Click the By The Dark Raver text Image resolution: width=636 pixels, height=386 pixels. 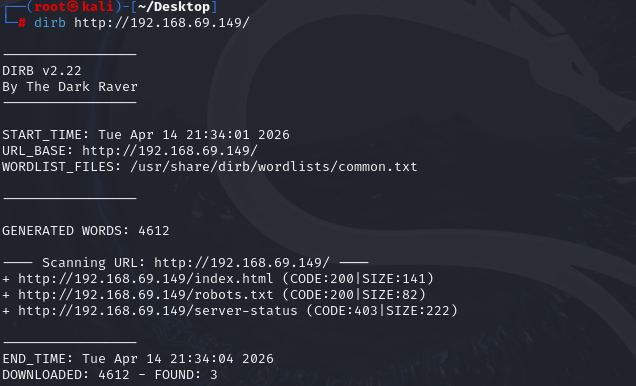[70, 87]
